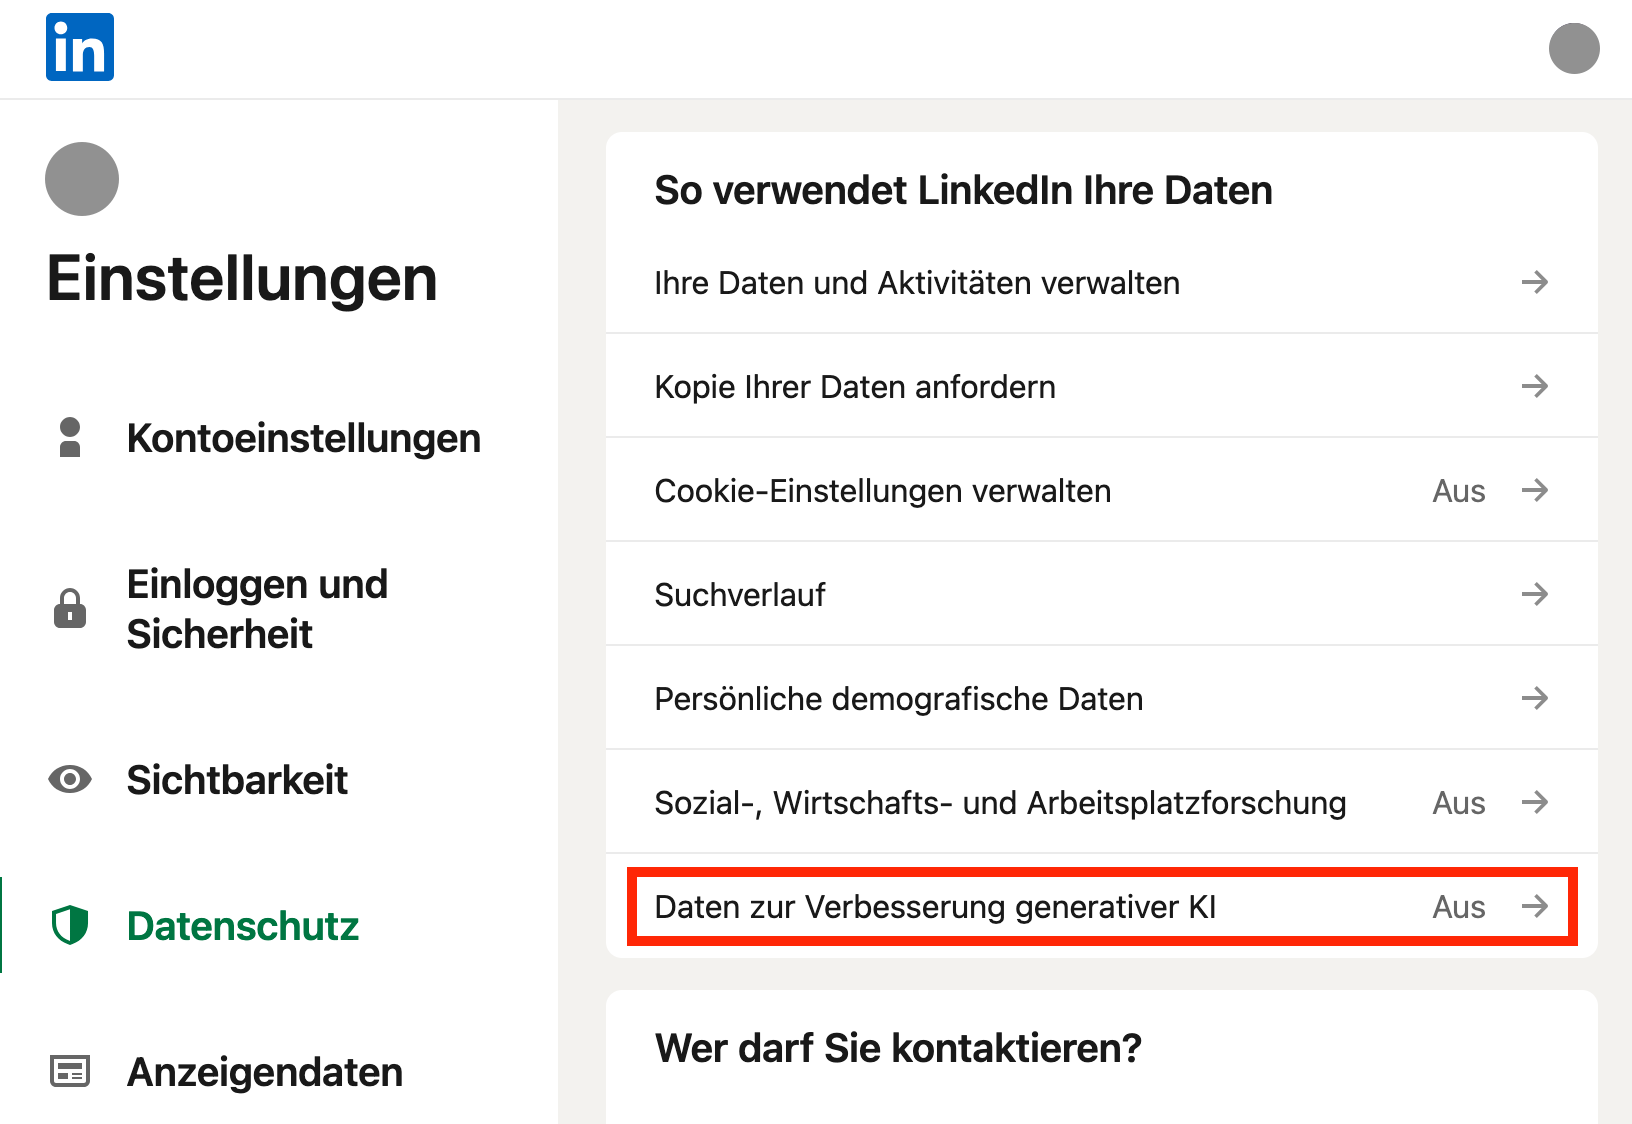Screen dimensions: 1632x1124
Task: Click the Aus status next to Cookie-Einstellungen
Action: click(x=1458, y=490)
